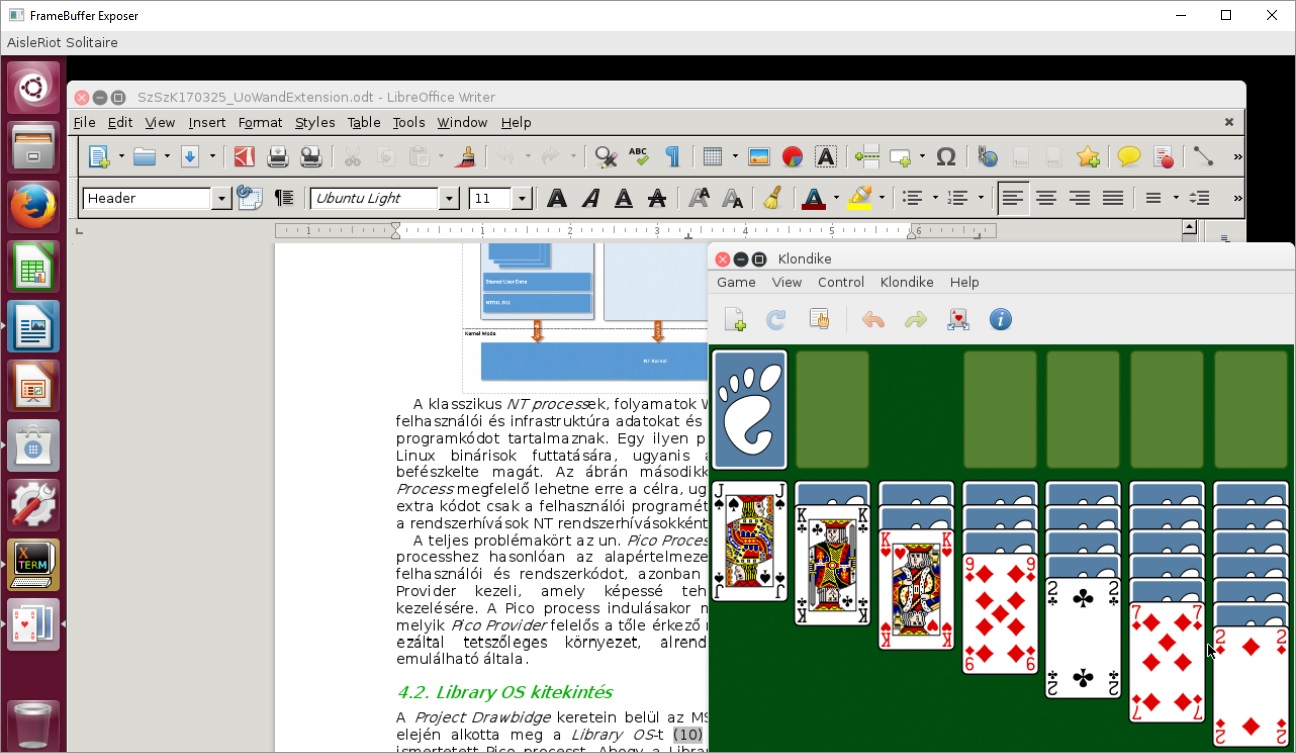Click the Klondike stock deck
Screen dimensions: 1296x753
click(x=749, y=410)
